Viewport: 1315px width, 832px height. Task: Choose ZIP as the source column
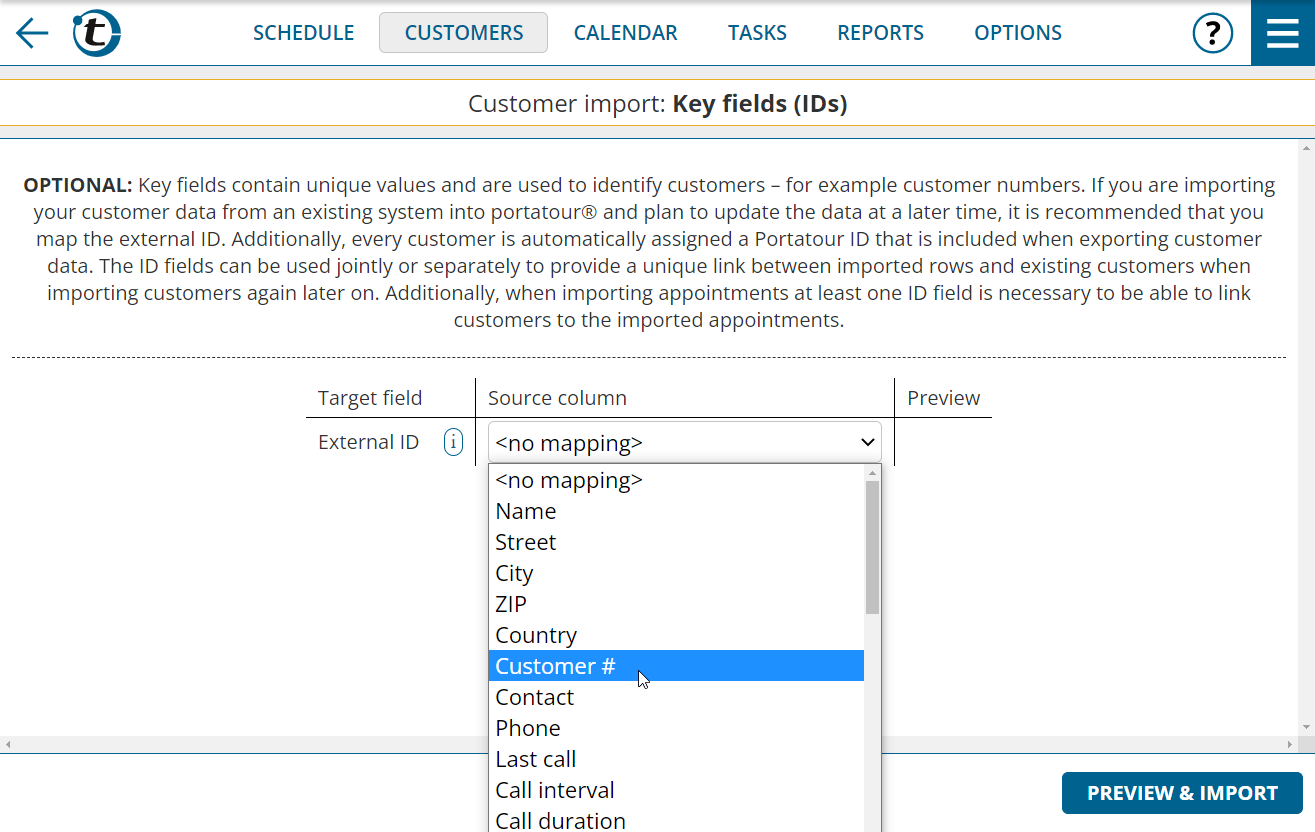click(x=511, y=604)
